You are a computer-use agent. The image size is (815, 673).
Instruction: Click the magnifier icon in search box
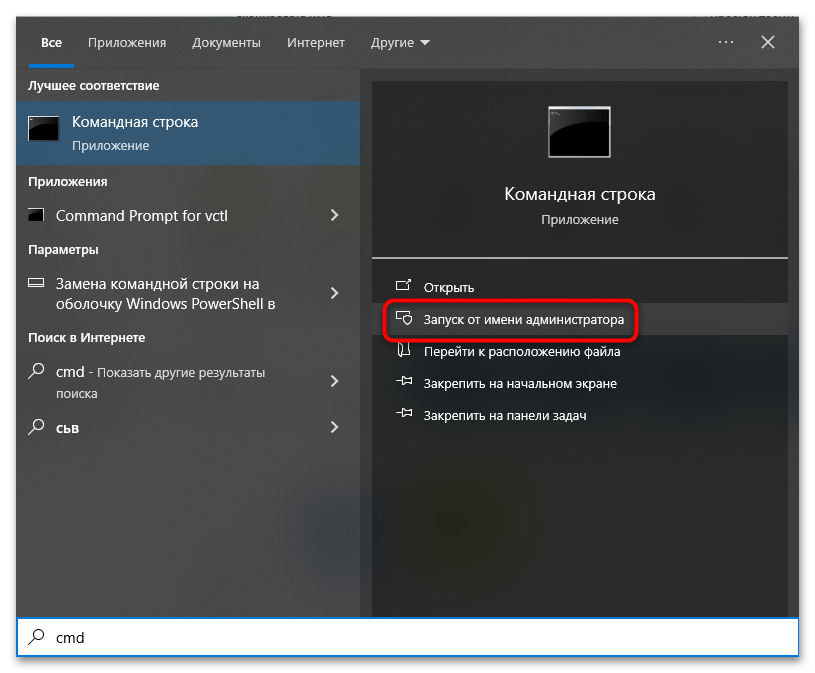point(36,637)
